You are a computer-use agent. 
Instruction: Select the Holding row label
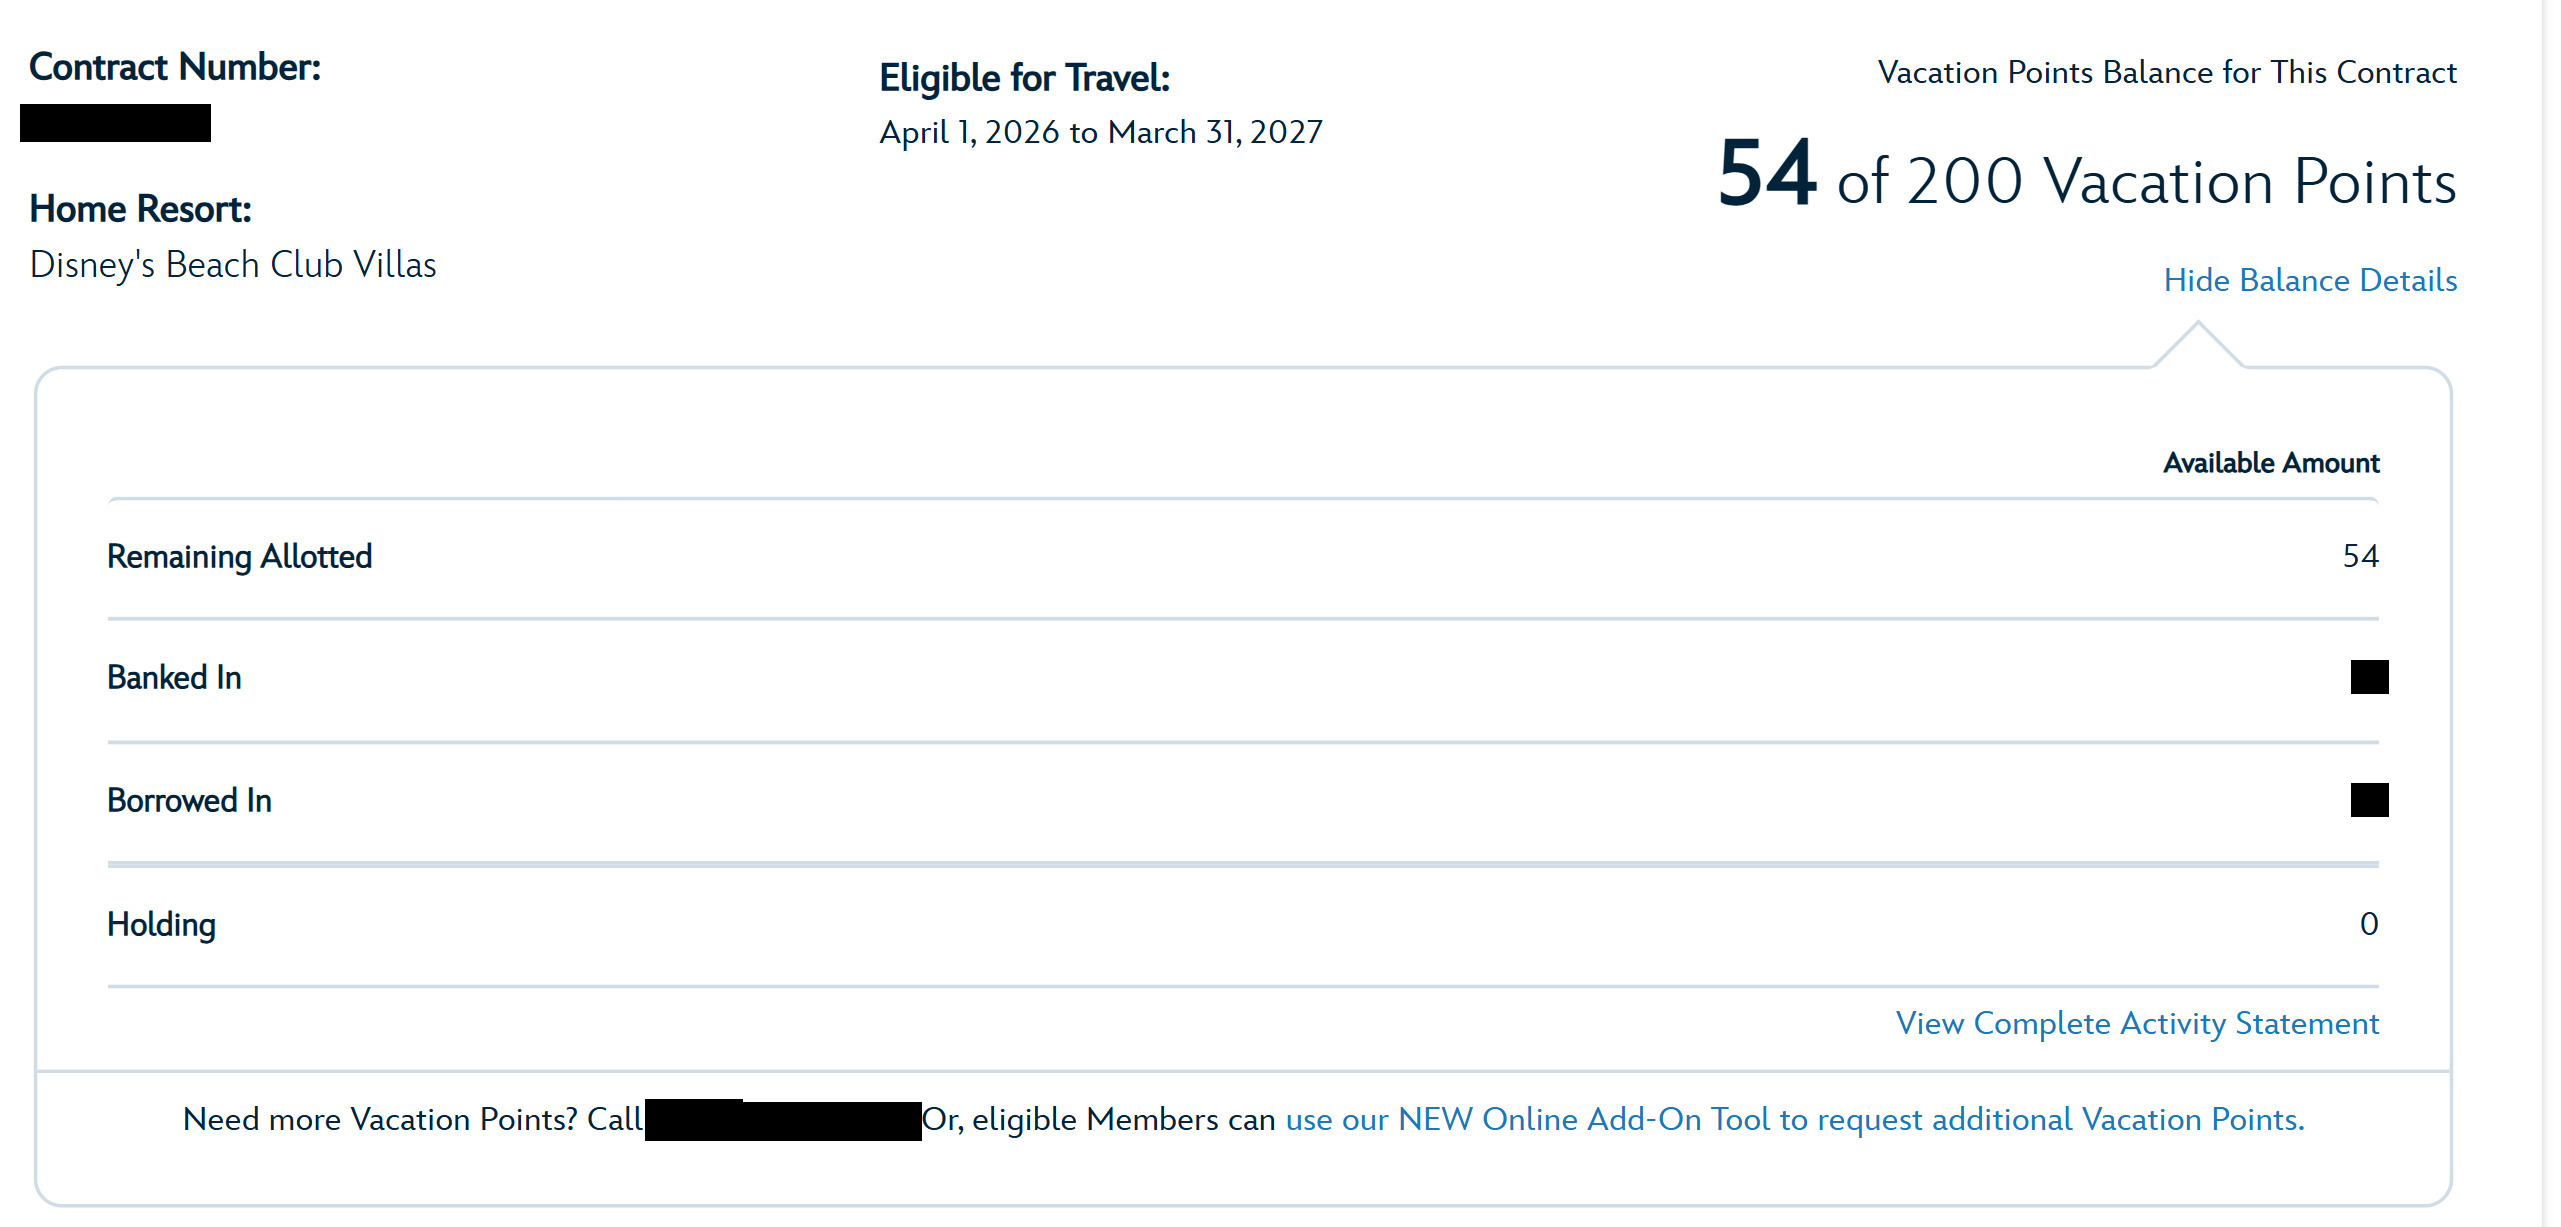tap(161, 924)
